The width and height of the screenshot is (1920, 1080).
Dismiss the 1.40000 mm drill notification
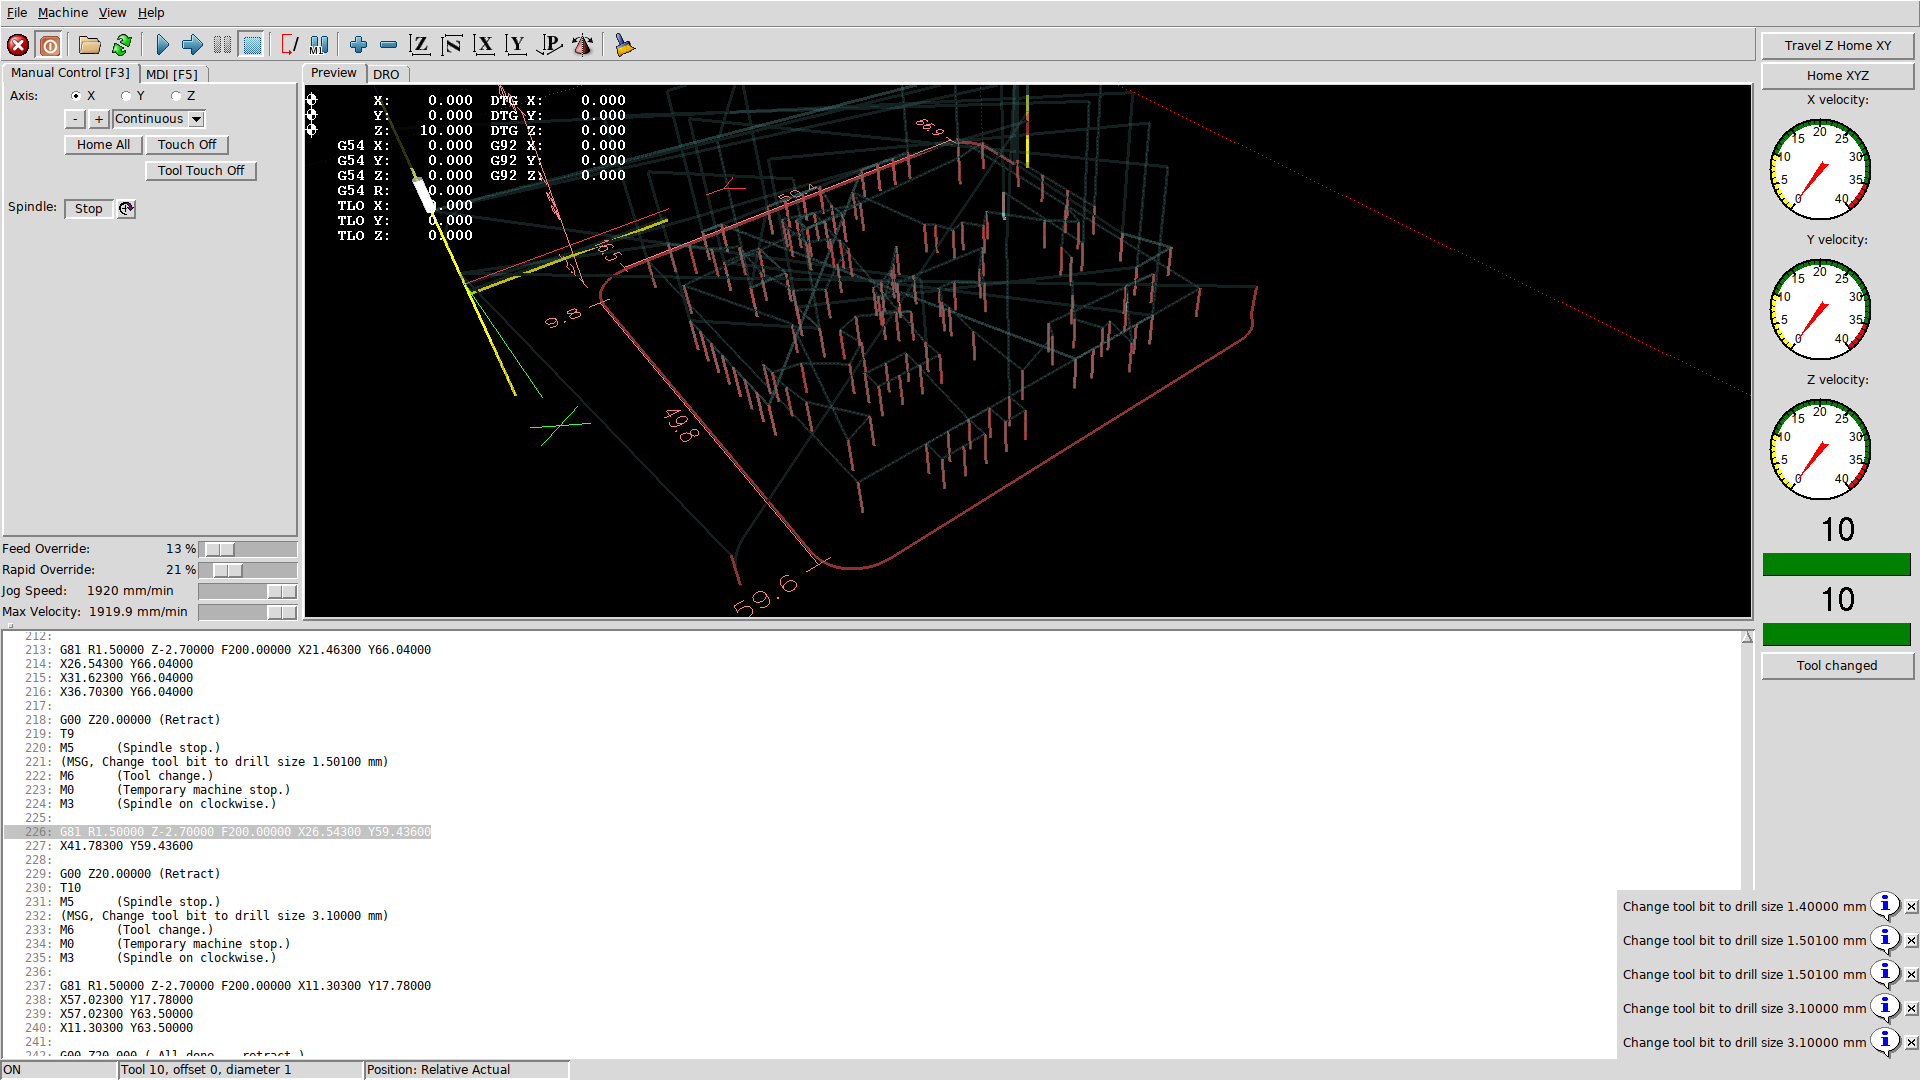pyautogui.click(x=1911, y=907)
